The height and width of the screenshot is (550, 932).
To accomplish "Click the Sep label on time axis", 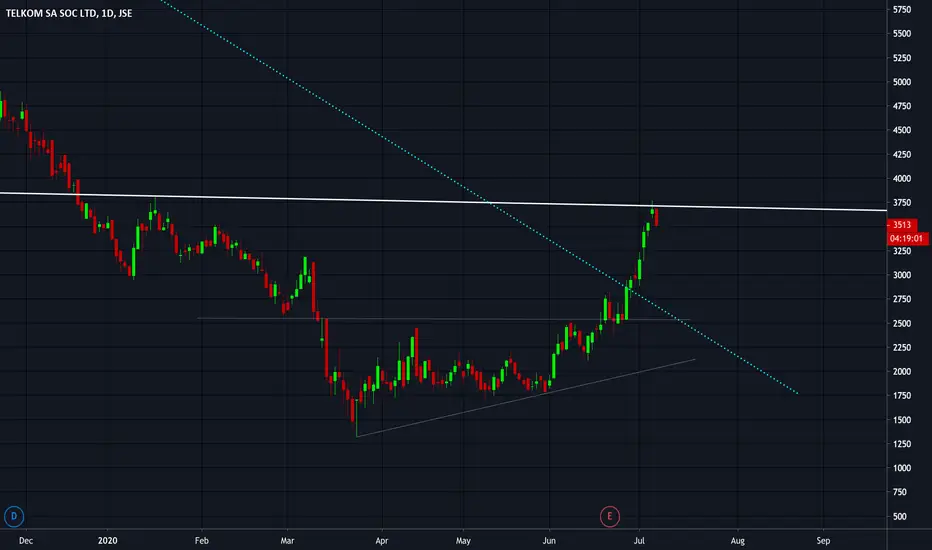I will click(x=823, y=540).
